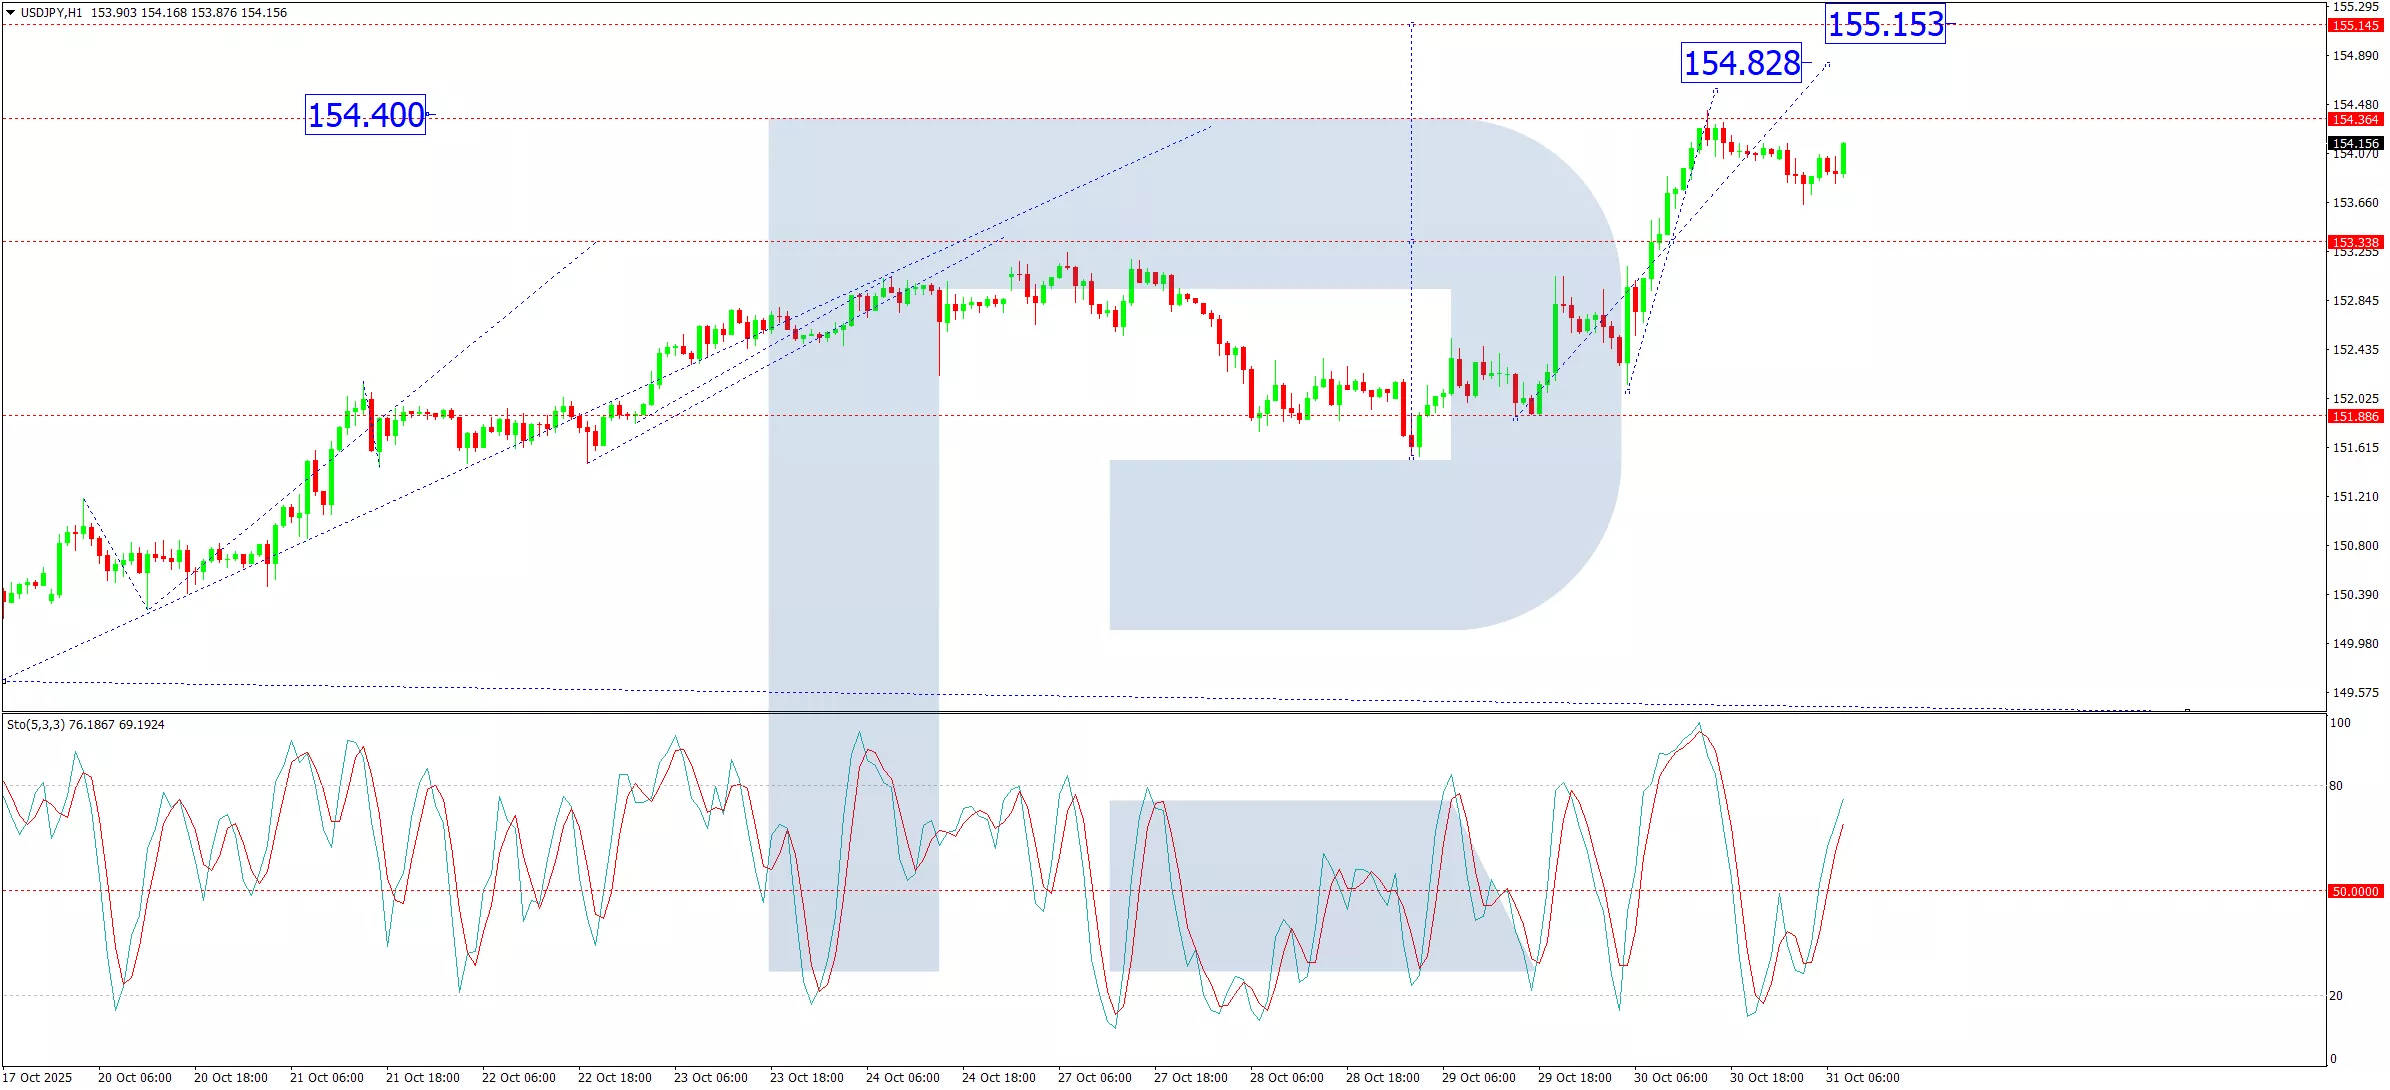
Task: Click the 28 Oct 18:00 time axis label
Action: tap(1382, 1077)
